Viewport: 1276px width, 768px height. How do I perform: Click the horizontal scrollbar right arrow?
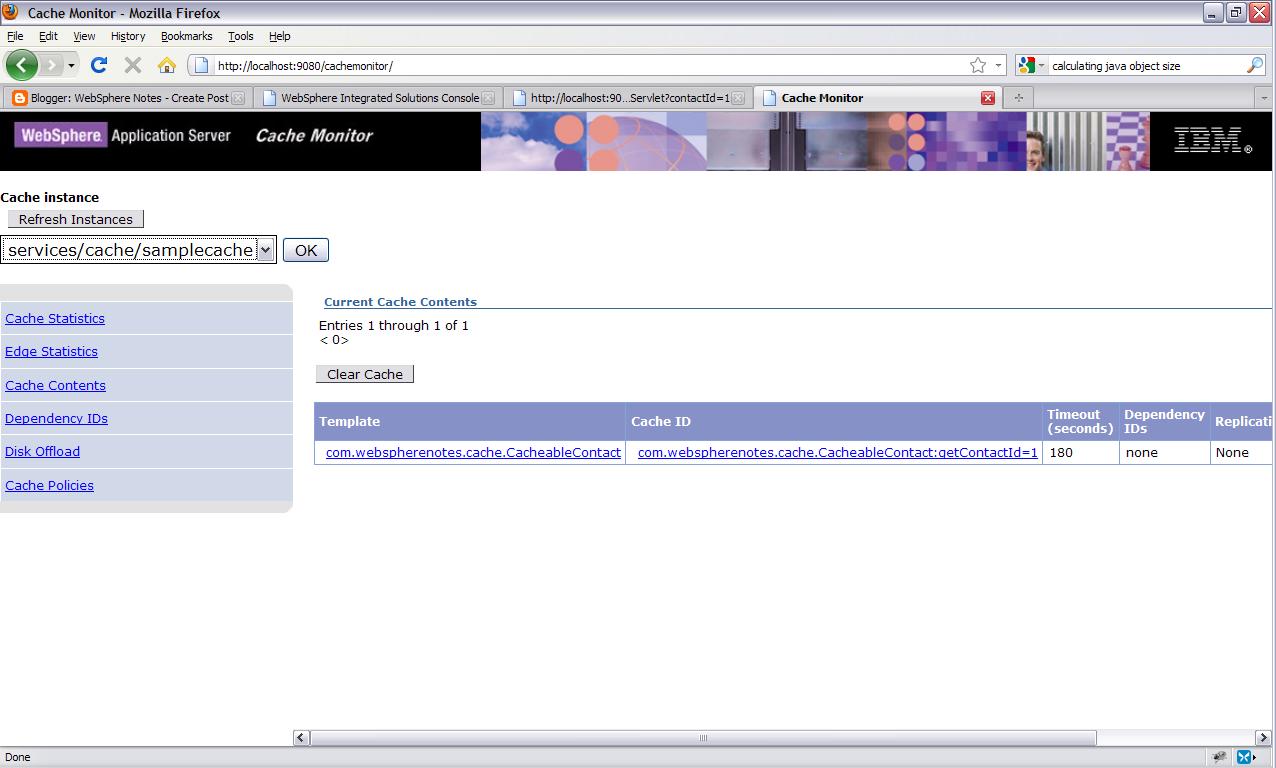click(1264, 738)
